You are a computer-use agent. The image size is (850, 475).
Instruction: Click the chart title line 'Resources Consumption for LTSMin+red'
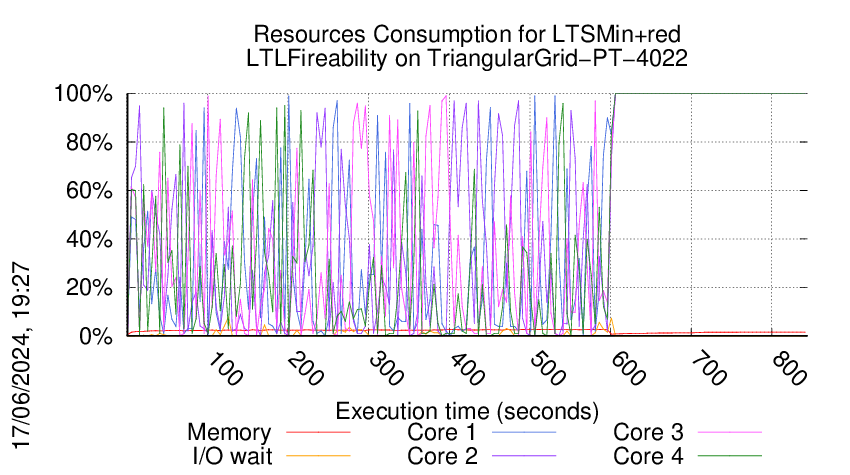point(467,34)
